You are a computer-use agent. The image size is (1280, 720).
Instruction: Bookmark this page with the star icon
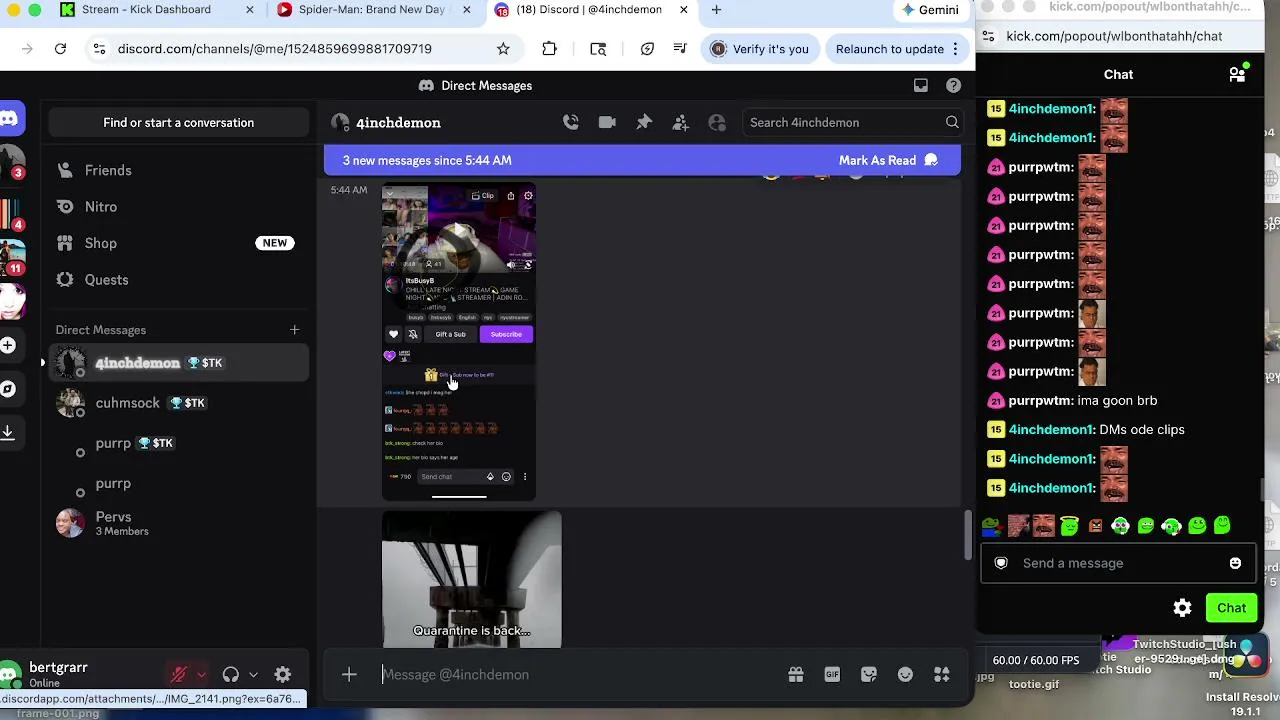(x=503, y=49)
